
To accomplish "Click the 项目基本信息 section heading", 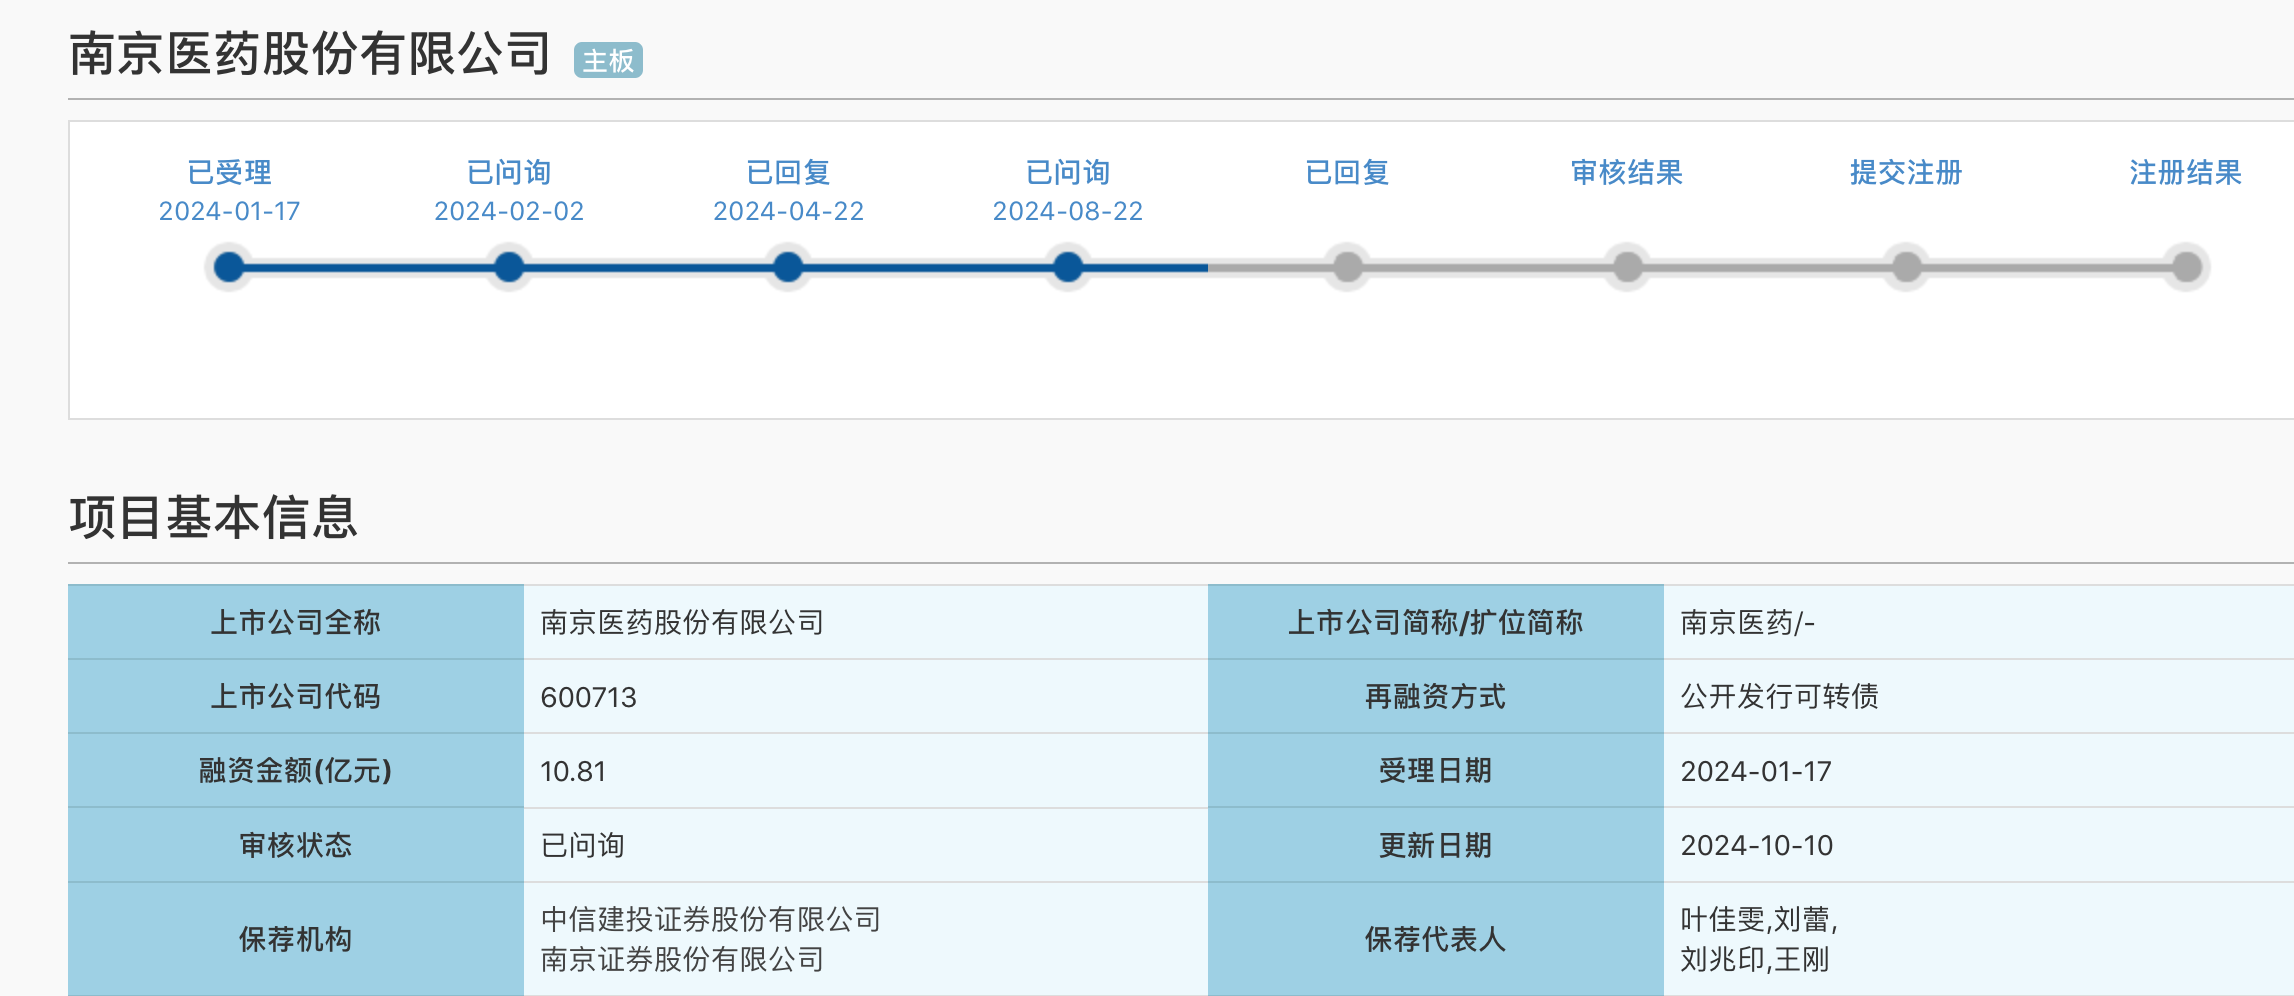I will point(213,518).
